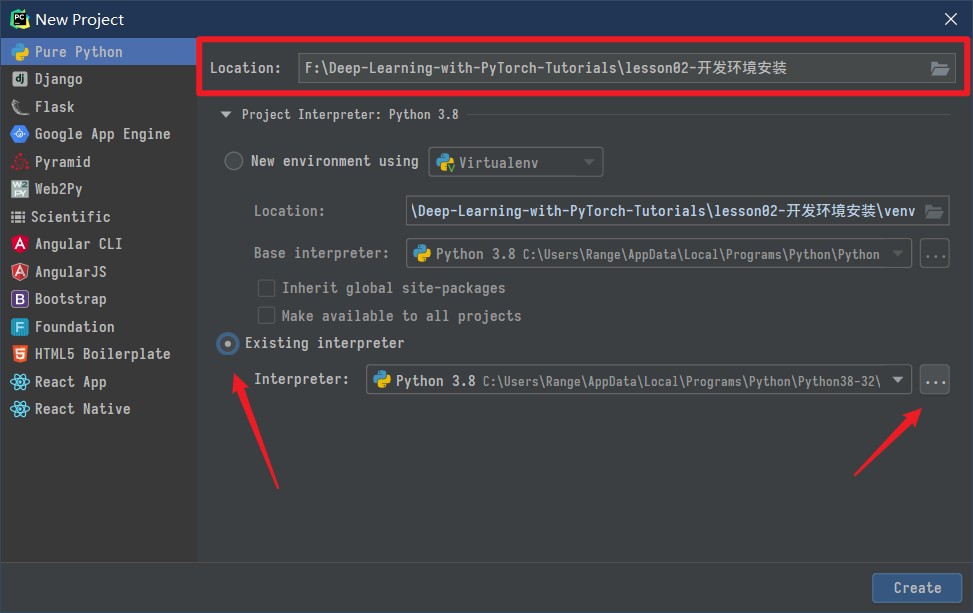Click the project Location path field
The width and height of the screenshot is (973, 613).
(627, 68)
